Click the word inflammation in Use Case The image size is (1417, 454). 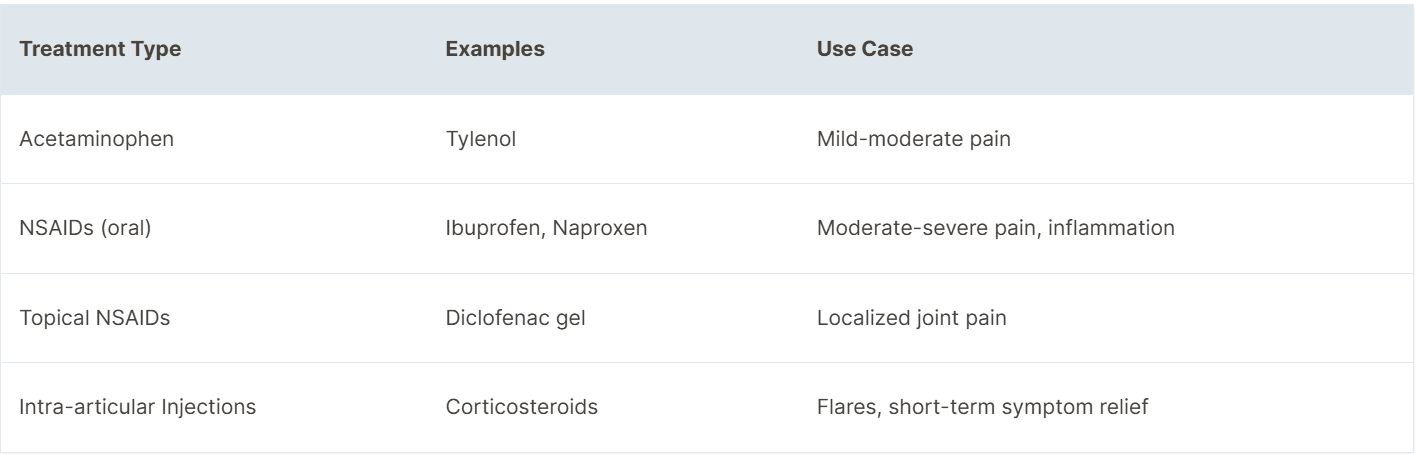pyautogui.click(x=1118, y=227)
